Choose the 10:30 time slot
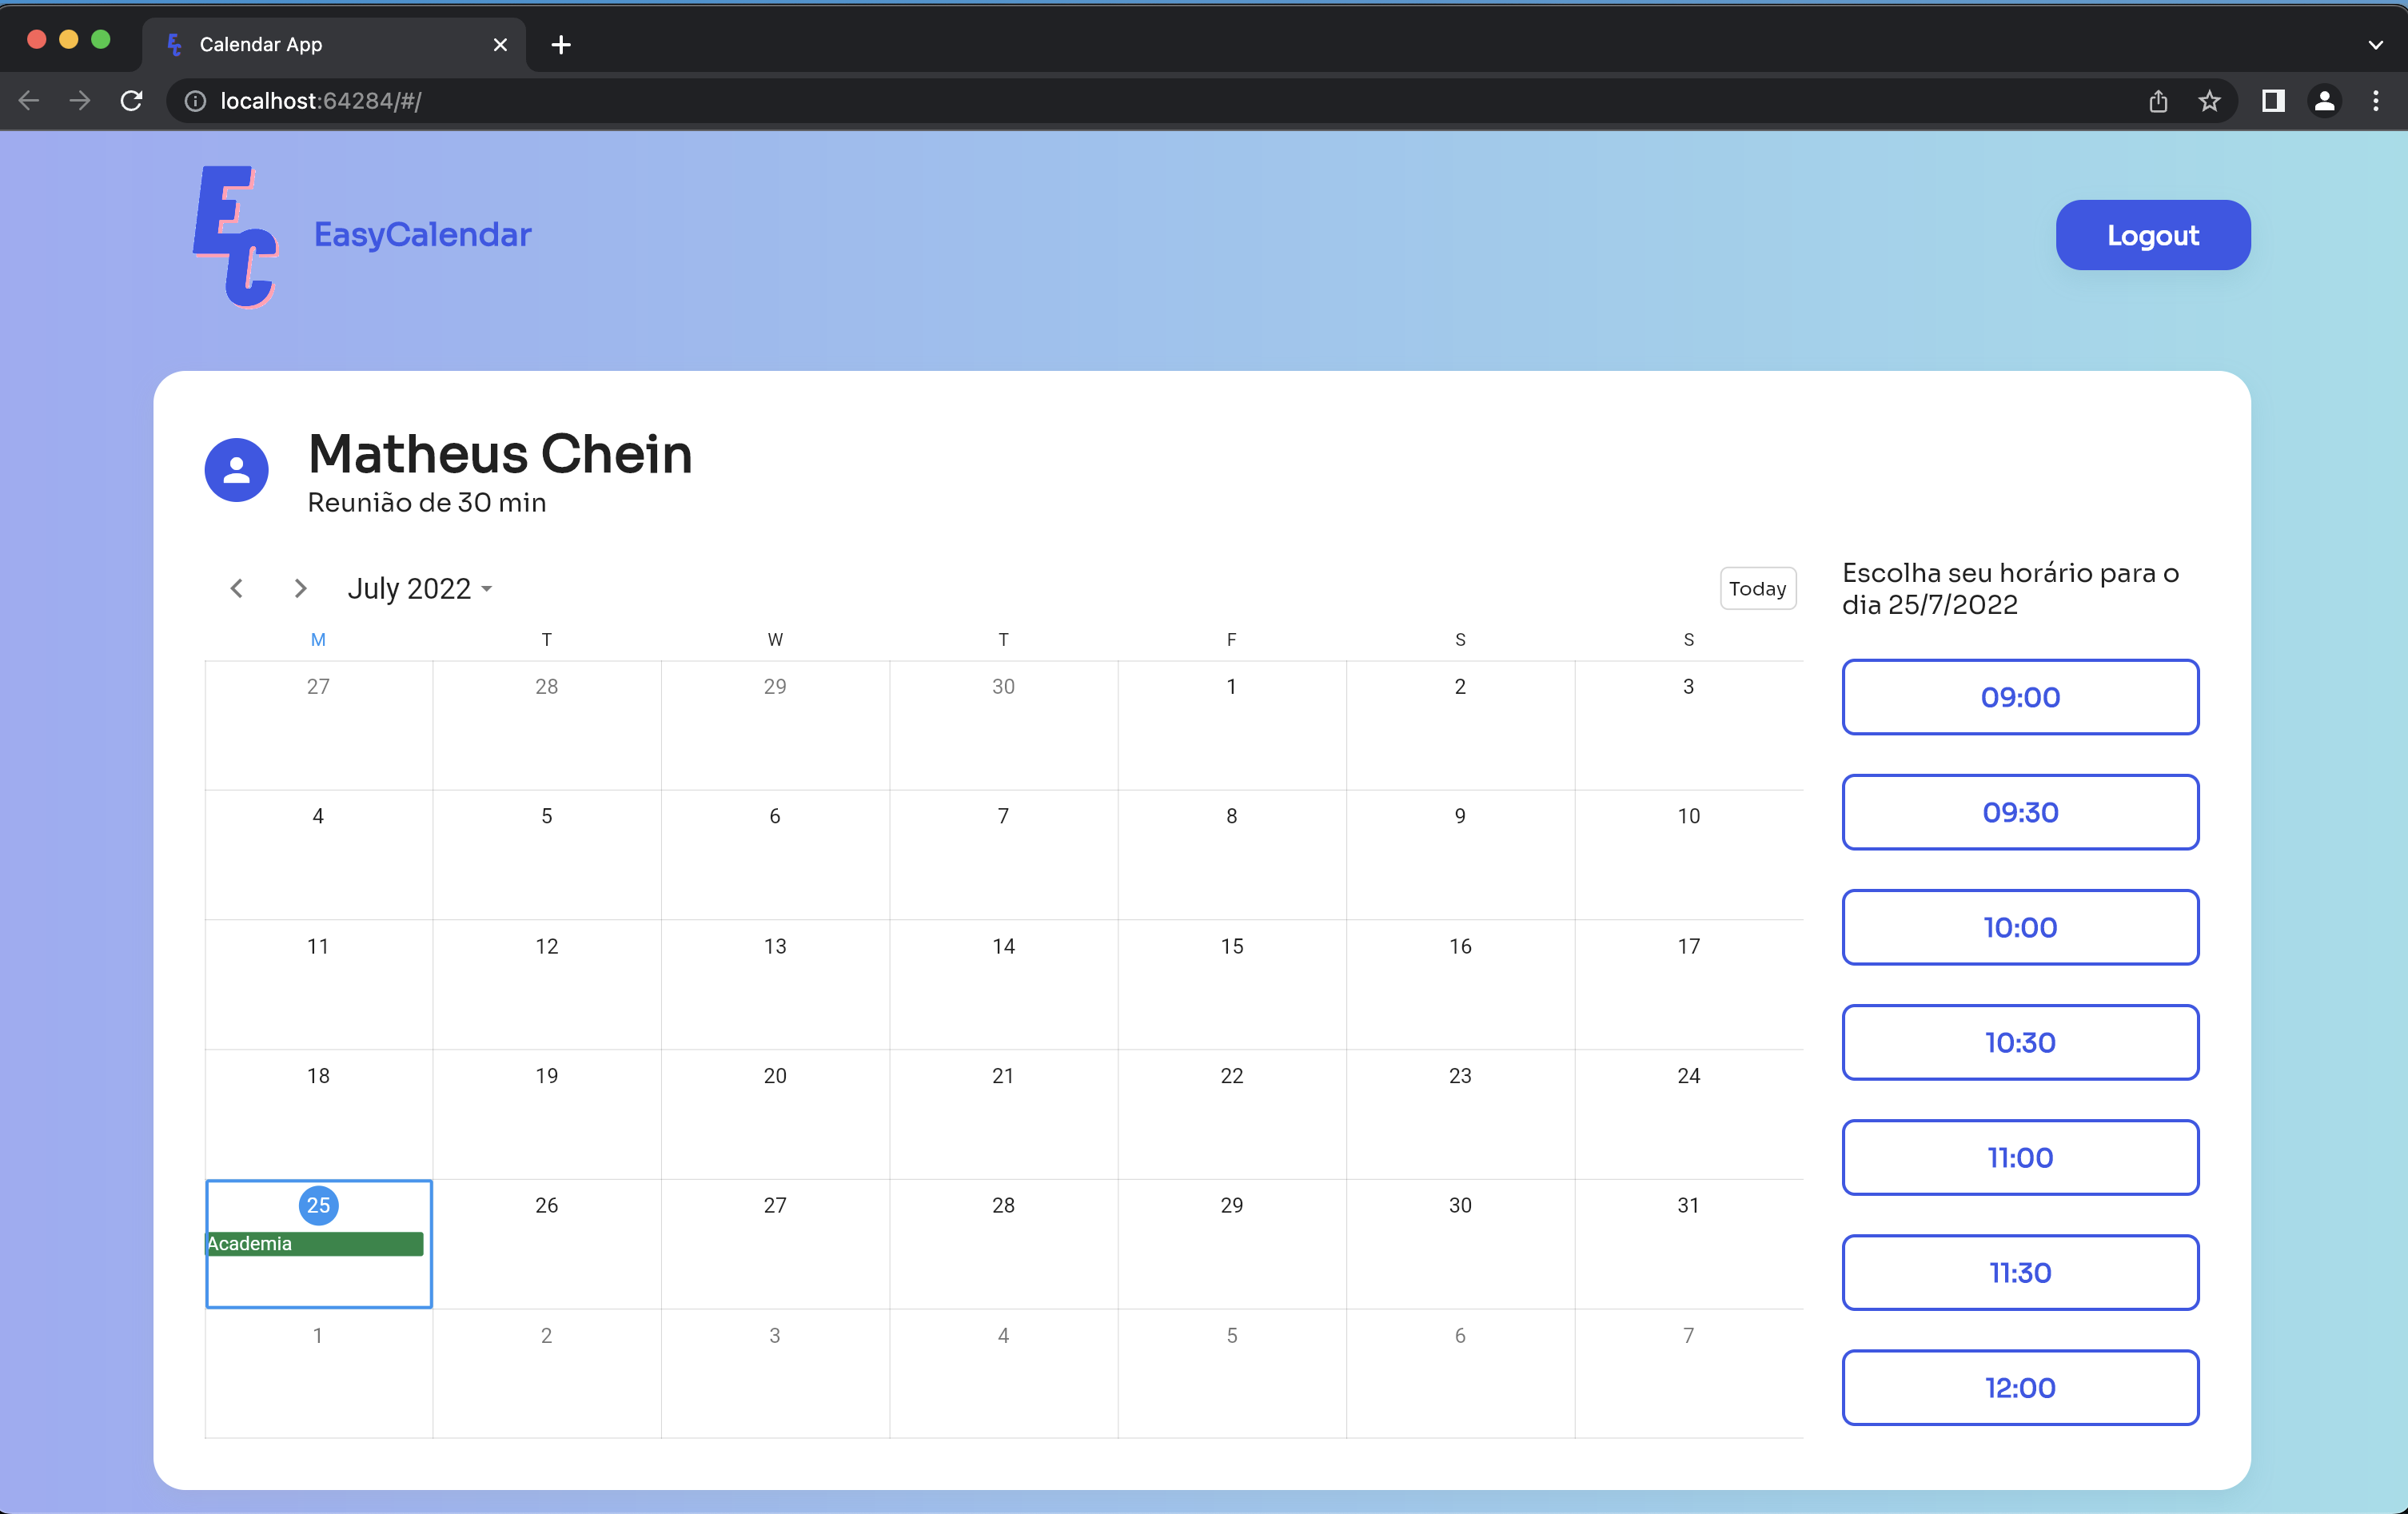 pos(2019,1042)
